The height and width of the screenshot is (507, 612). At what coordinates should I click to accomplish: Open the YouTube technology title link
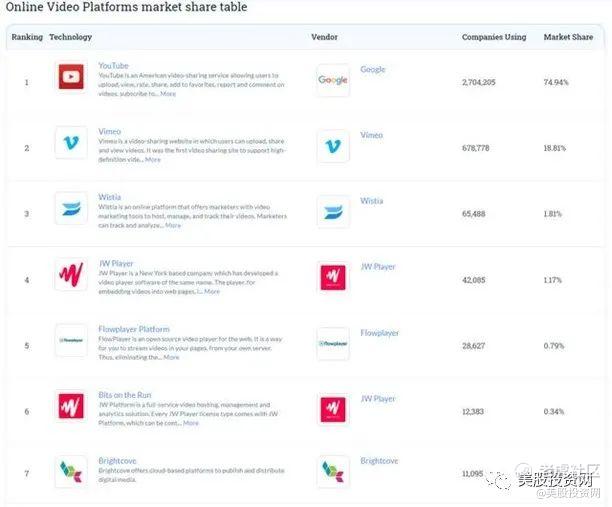(113, 66)
